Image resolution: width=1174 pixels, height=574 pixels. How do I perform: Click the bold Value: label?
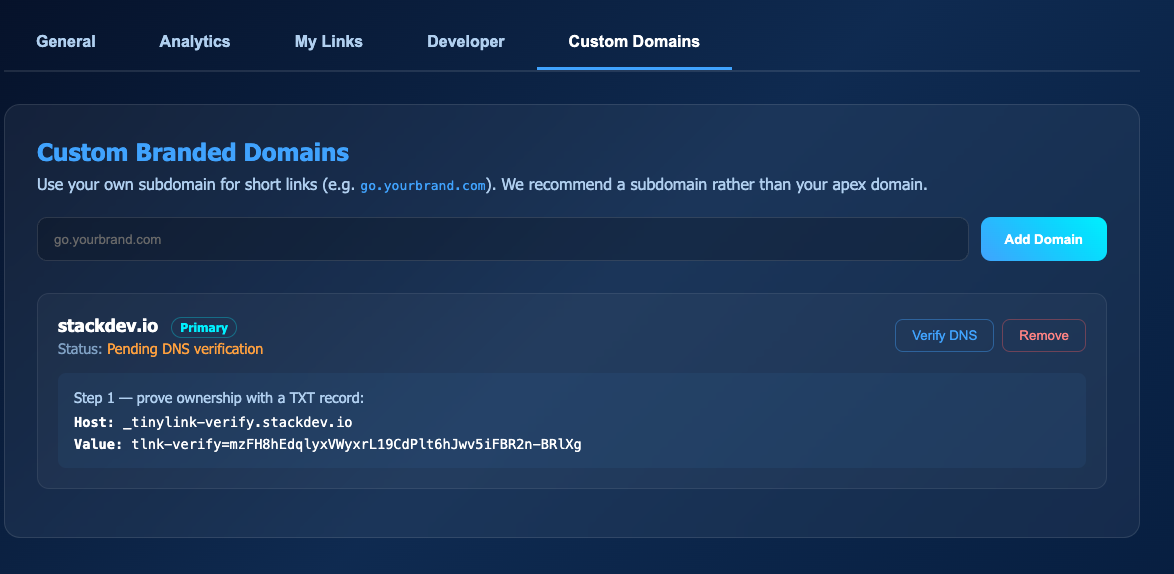98,445
